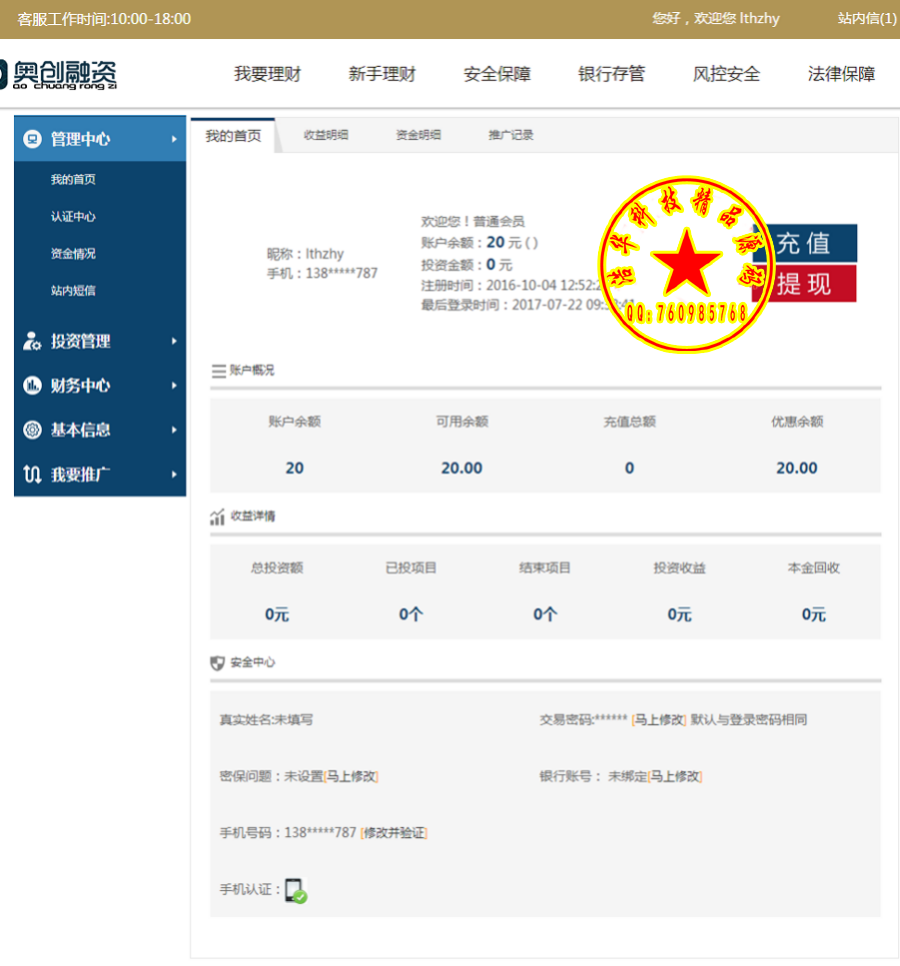Open 安全保障 in the top navigation
900x966 pixels.
pyautogui.click(x=497, y=74)
